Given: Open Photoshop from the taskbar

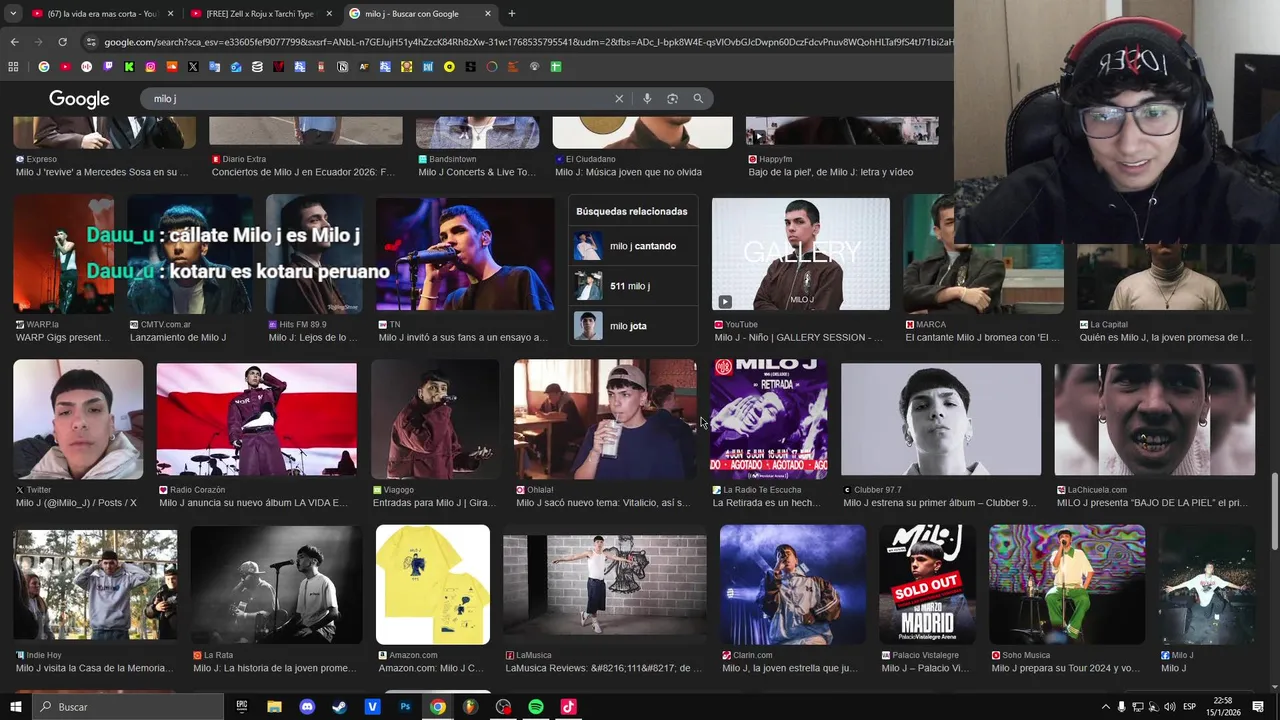Looking at the screenshot, I should 405,707.
